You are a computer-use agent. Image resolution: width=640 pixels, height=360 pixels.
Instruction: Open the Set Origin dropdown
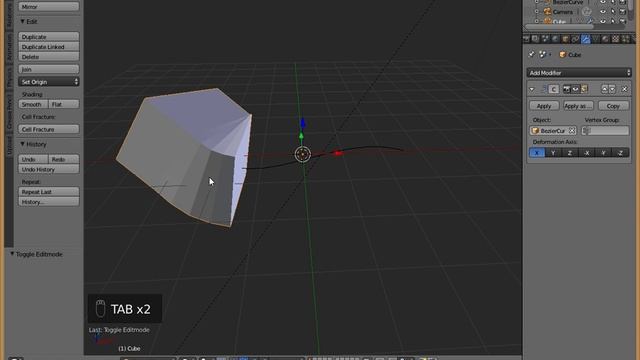pyautogui.click(x=49, y=82)
